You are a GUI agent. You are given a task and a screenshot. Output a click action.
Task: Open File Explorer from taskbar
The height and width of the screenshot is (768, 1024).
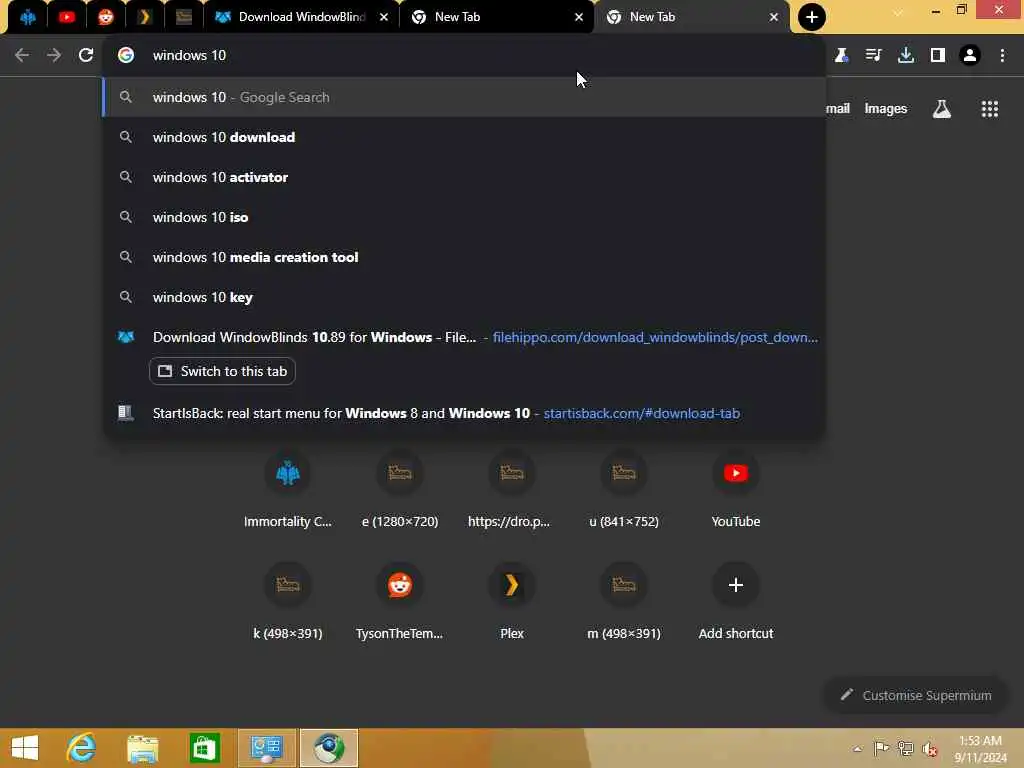point(142,748)
